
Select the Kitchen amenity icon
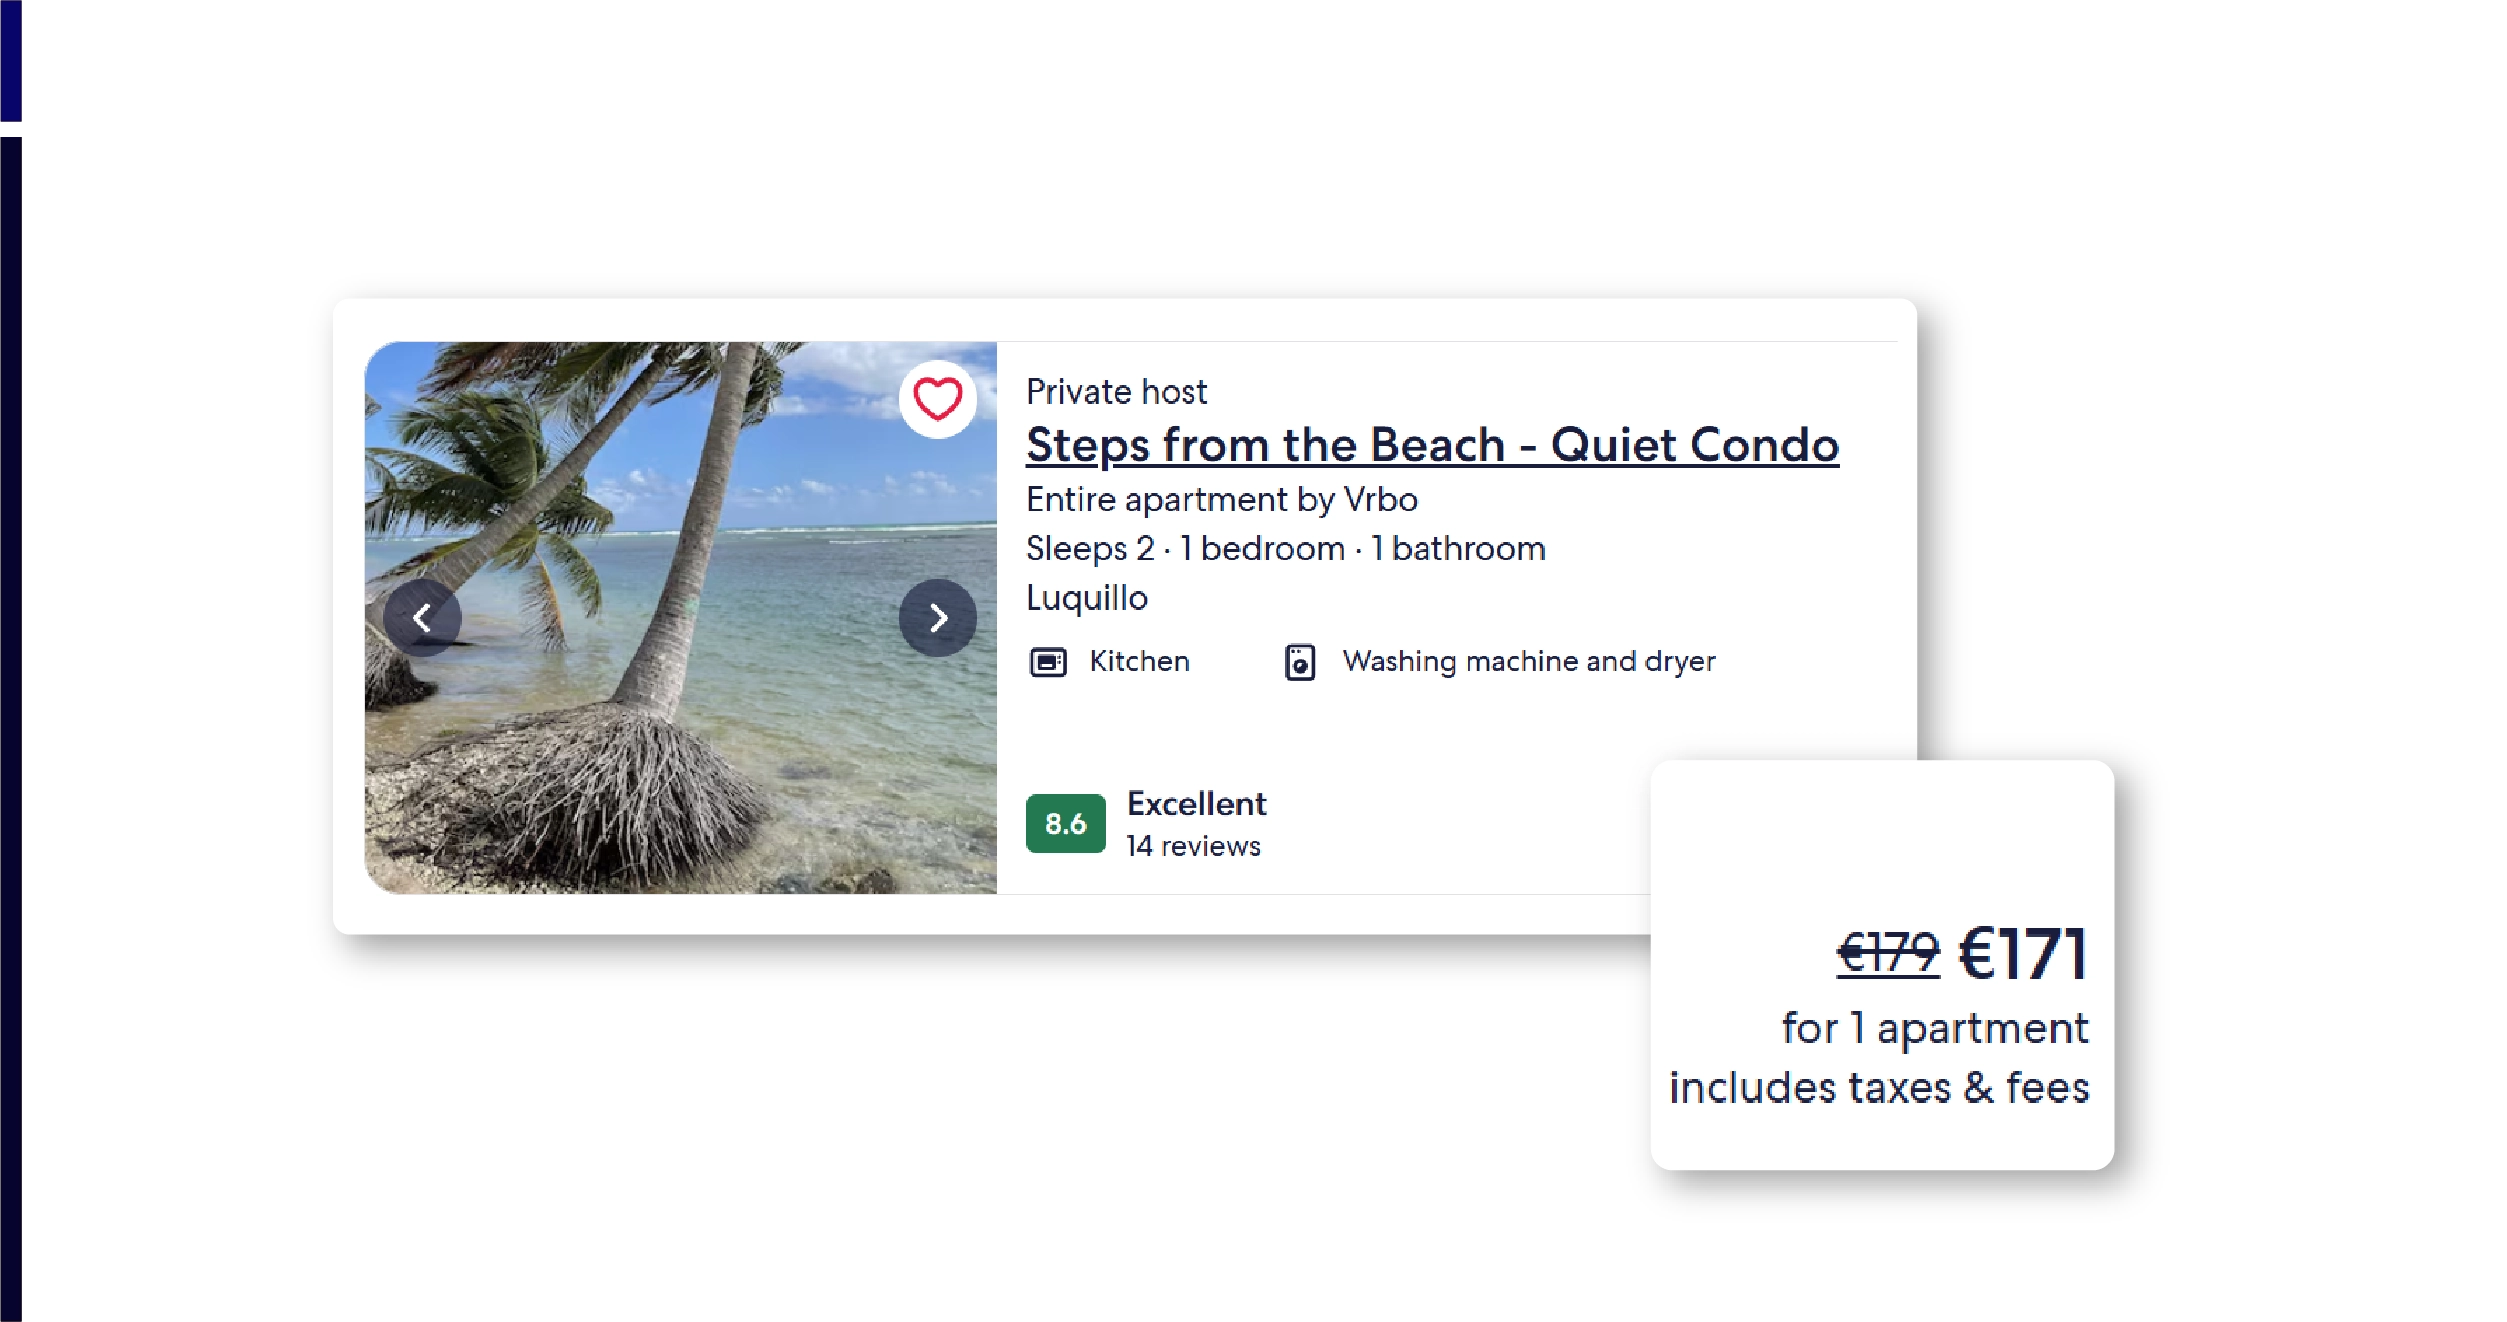[x=1048, y=661]
